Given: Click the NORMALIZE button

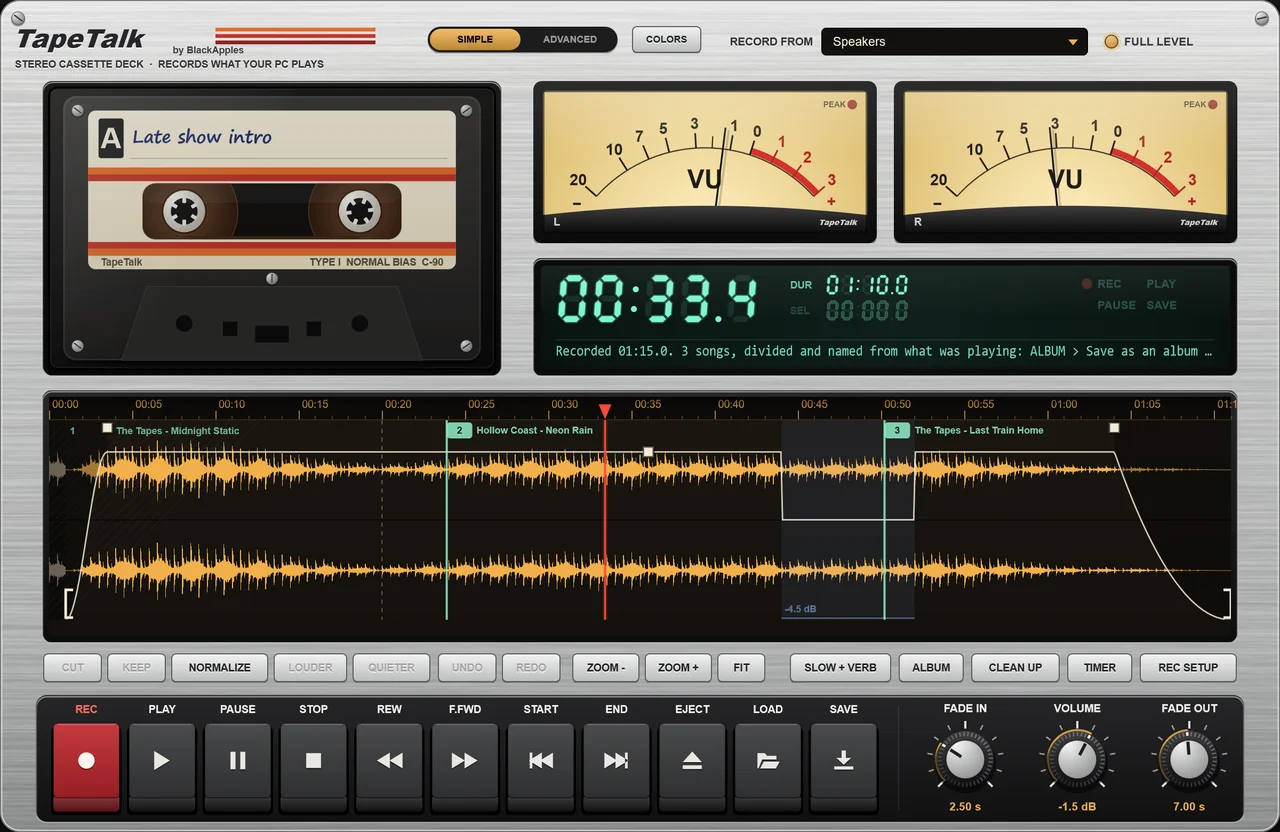Looking at the screenshot, I should click(220, 667).
